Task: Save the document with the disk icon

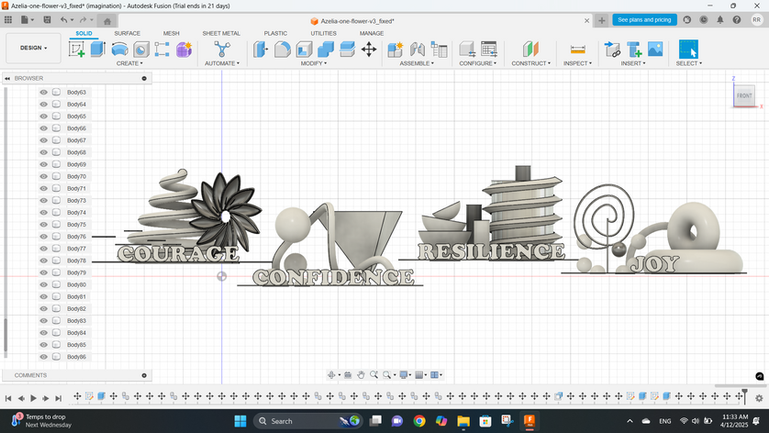Action: tap(47, 20)
